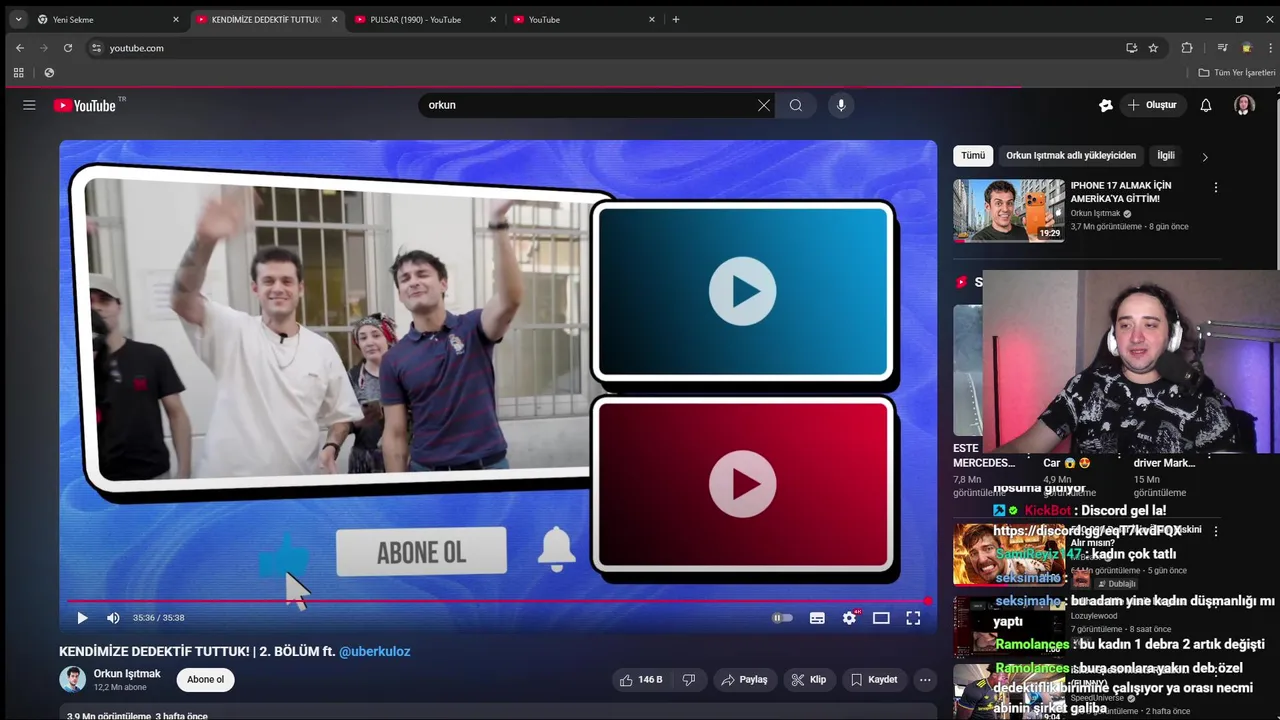Open Chrome profile icon
This screenshot has width=1280, height=720.
(x=1246, y=48)
